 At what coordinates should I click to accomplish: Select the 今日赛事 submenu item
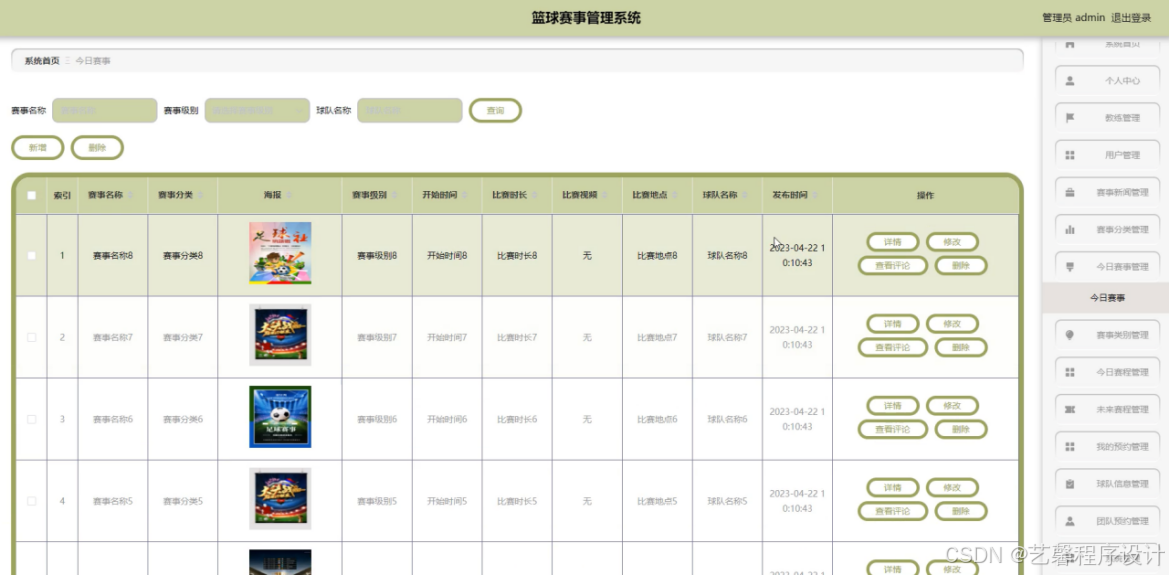(1106, 298)
